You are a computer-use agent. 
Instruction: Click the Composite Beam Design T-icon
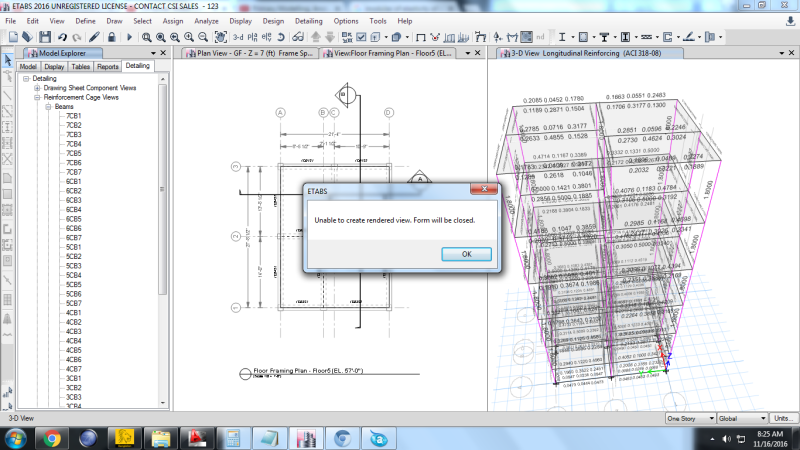point(605,37)
